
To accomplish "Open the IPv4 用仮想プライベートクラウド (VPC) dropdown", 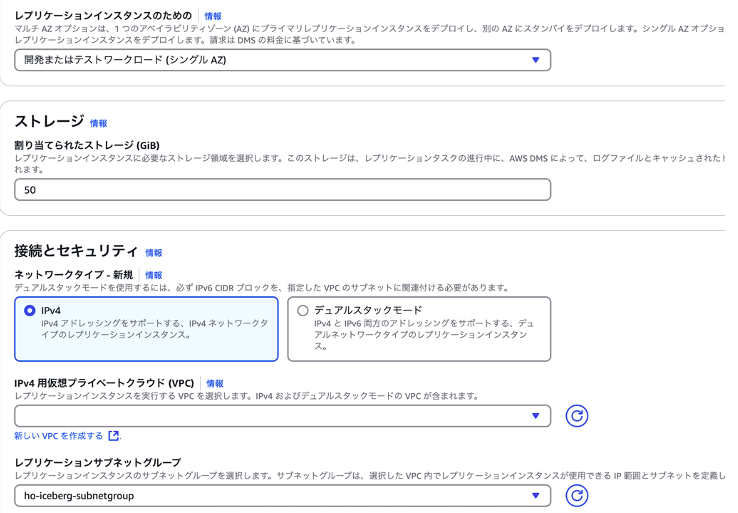I will coord(282,416).
